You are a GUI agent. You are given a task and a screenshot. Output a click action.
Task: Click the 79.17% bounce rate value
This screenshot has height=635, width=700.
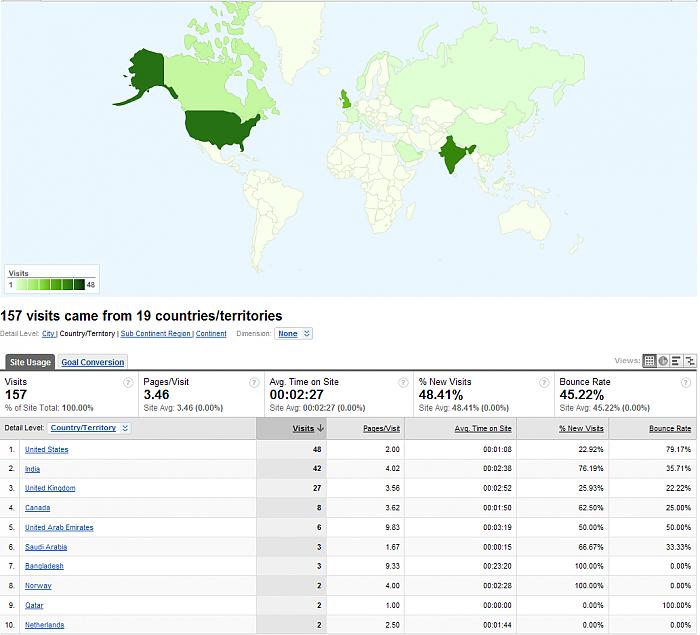click(x=679, y=450)
